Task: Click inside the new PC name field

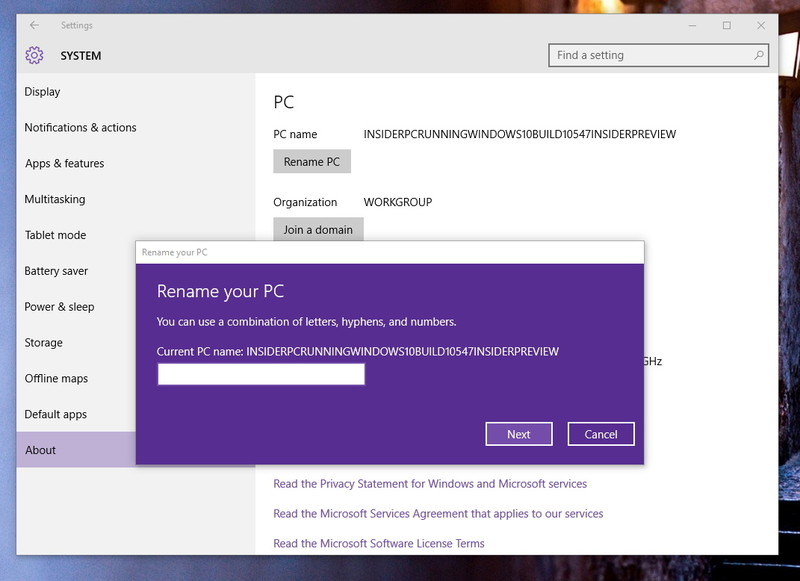Action: [x=261, y=374]
